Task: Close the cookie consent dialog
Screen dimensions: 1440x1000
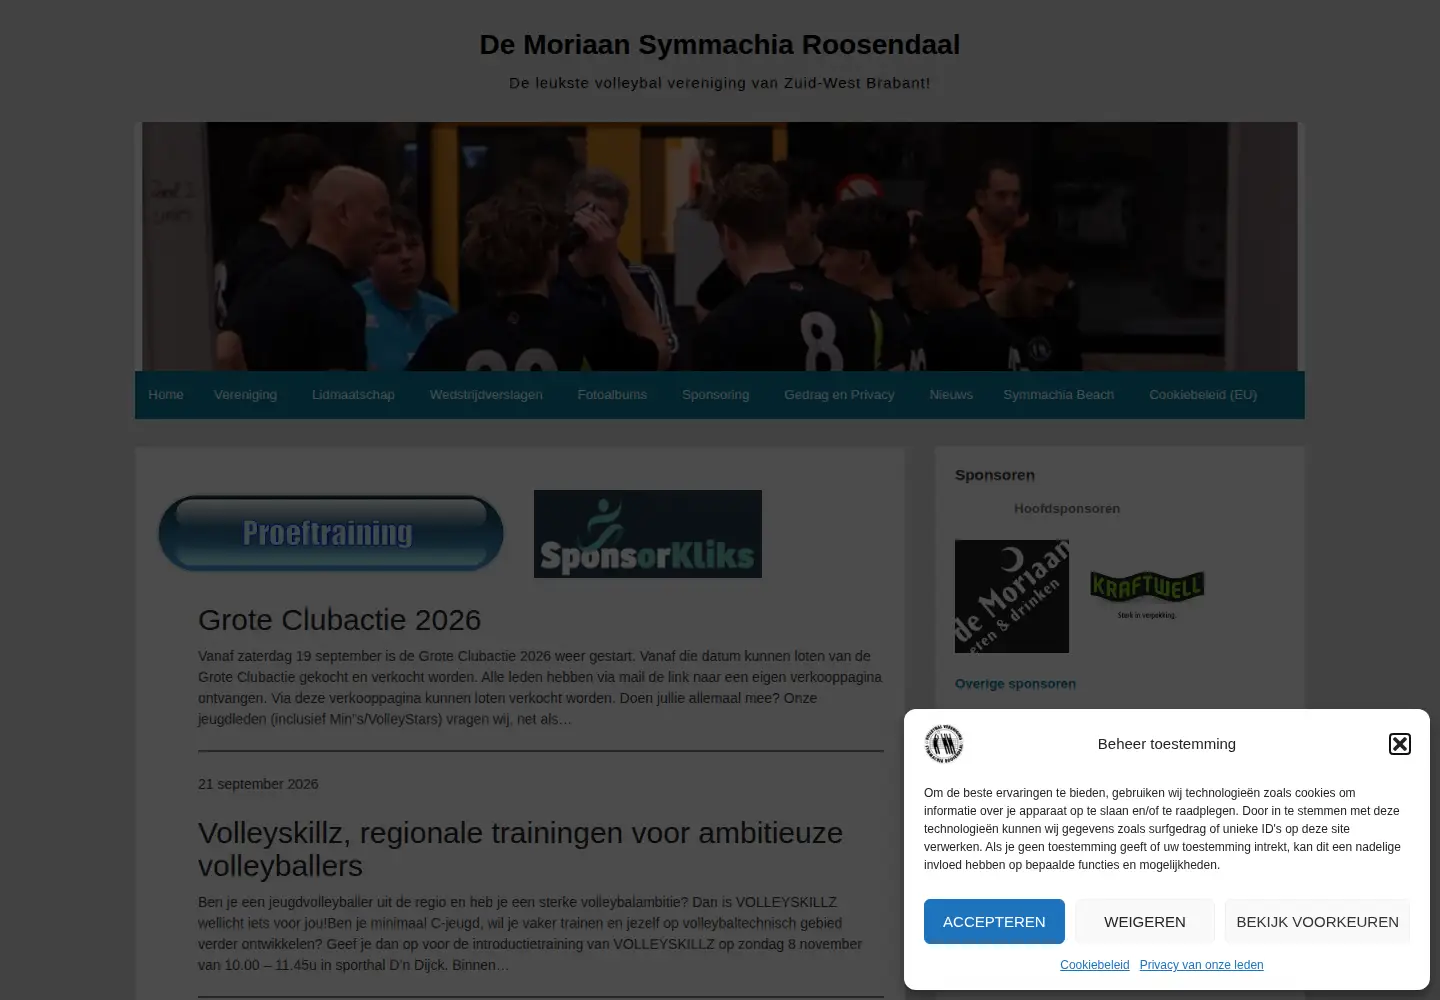Action: (1399, 744)
